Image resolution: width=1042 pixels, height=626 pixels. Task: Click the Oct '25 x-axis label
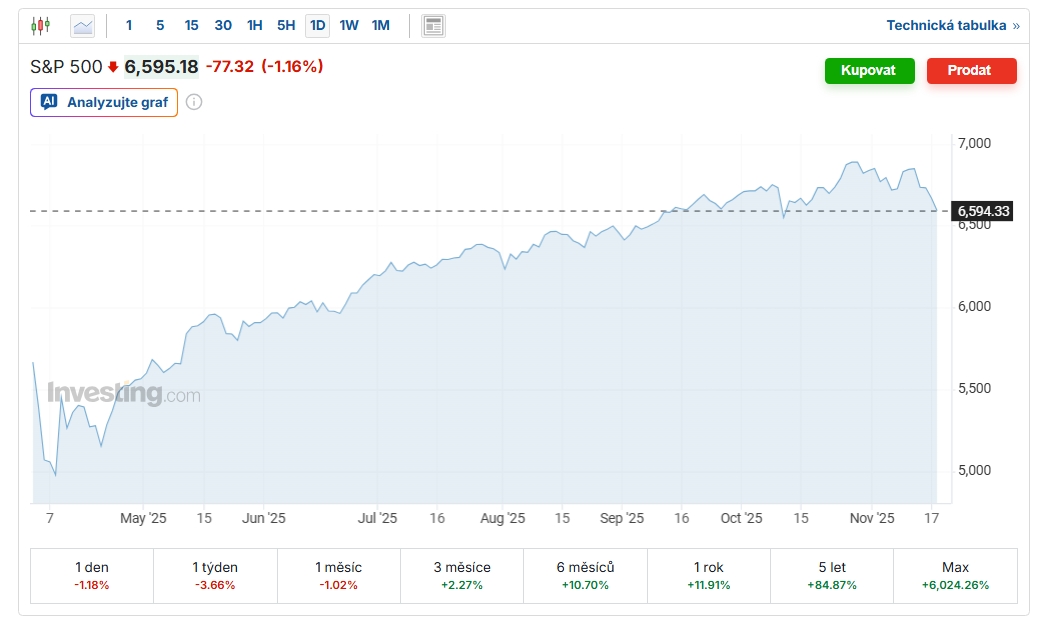coord(742,518)
